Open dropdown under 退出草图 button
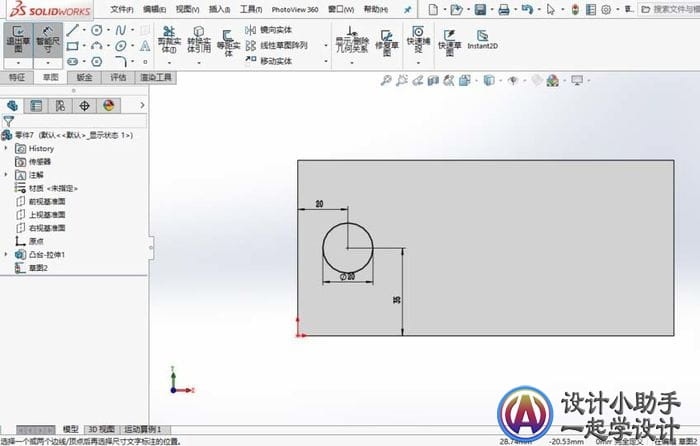Image resolution: width=700 pixels, height=446 pixels. (x=18, y=63)
